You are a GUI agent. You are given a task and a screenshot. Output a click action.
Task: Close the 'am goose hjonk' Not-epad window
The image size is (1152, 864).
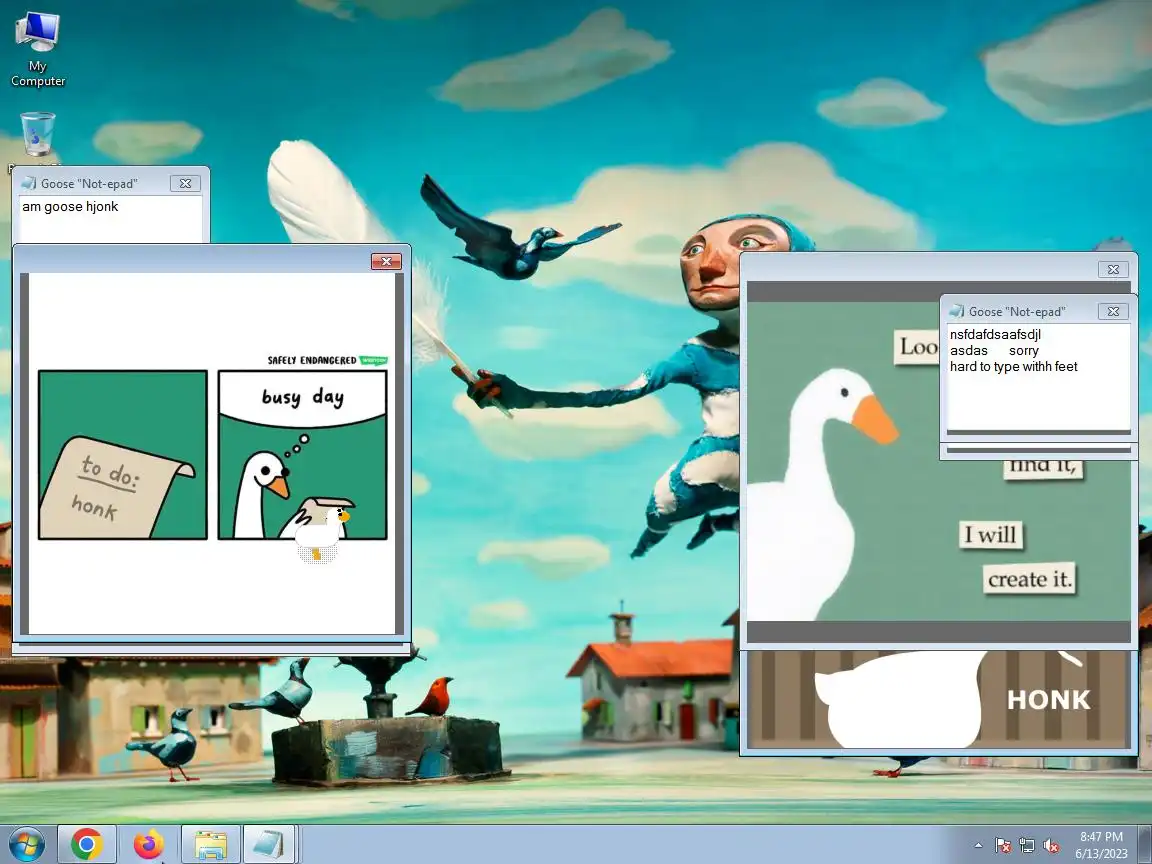[x=185, y=184]
